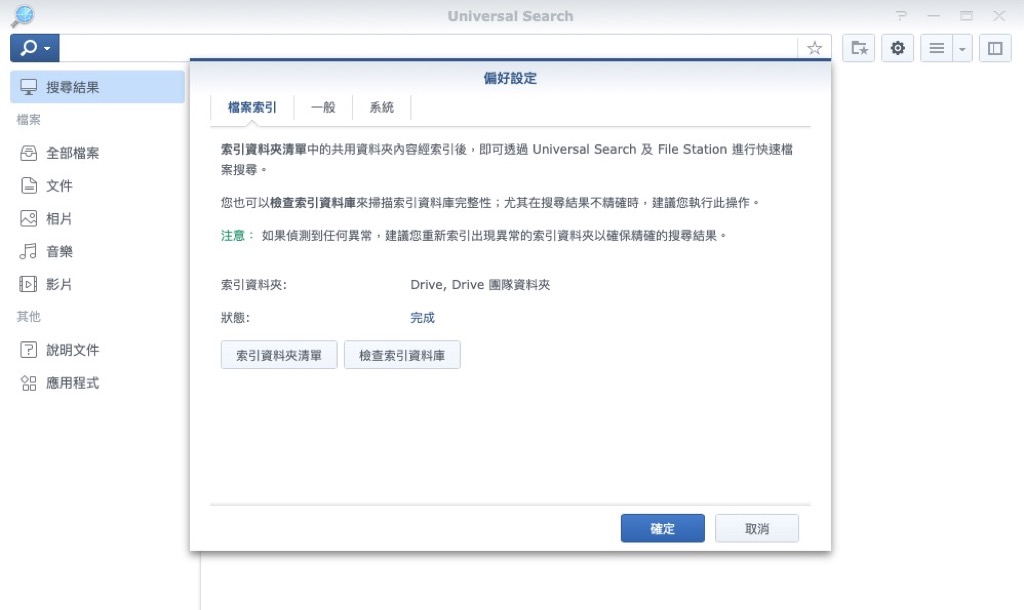Click the inbox icon beside 全部檔案
The width and height of the screenshot is (1024, 610).
pos(28,153)
